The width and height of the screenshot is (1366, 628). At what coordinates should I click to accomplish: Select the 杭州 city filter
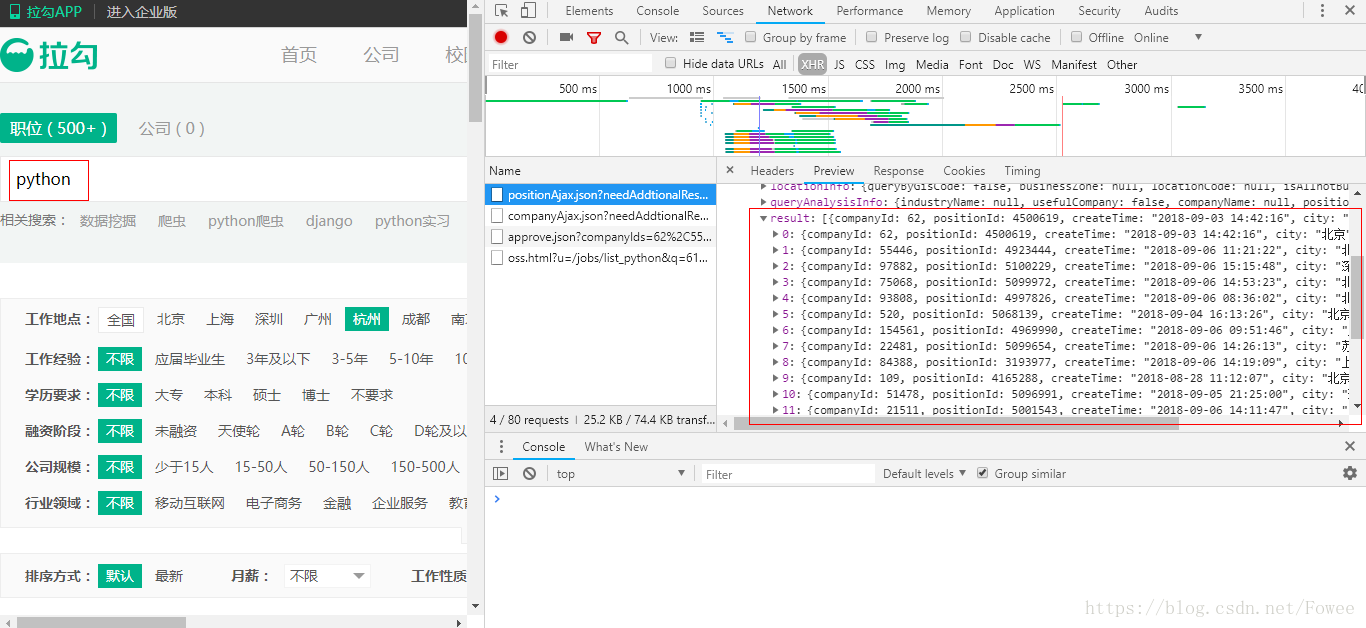pos(367,319)
